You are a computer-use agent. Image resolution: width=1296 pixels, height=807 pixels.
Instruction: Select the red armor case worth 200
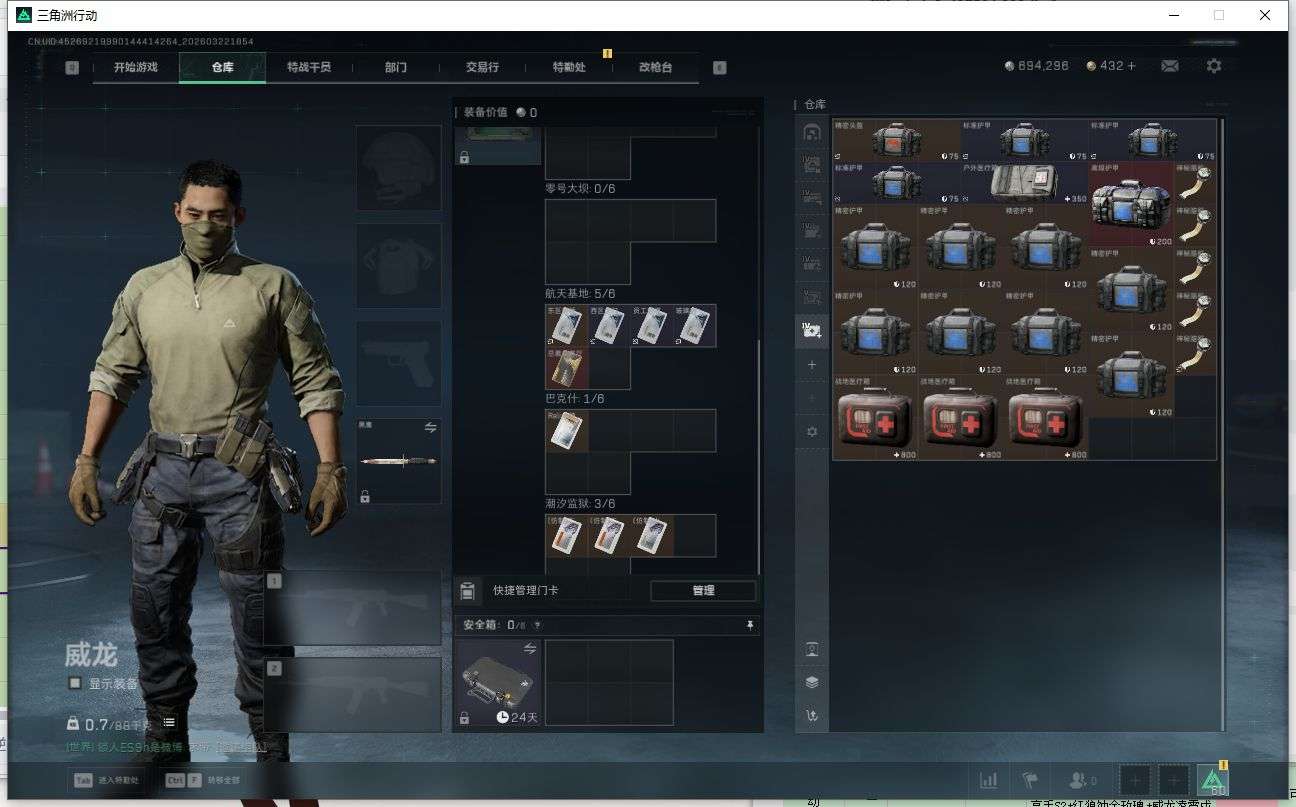pyautogui.click(x=1132, y=204)
